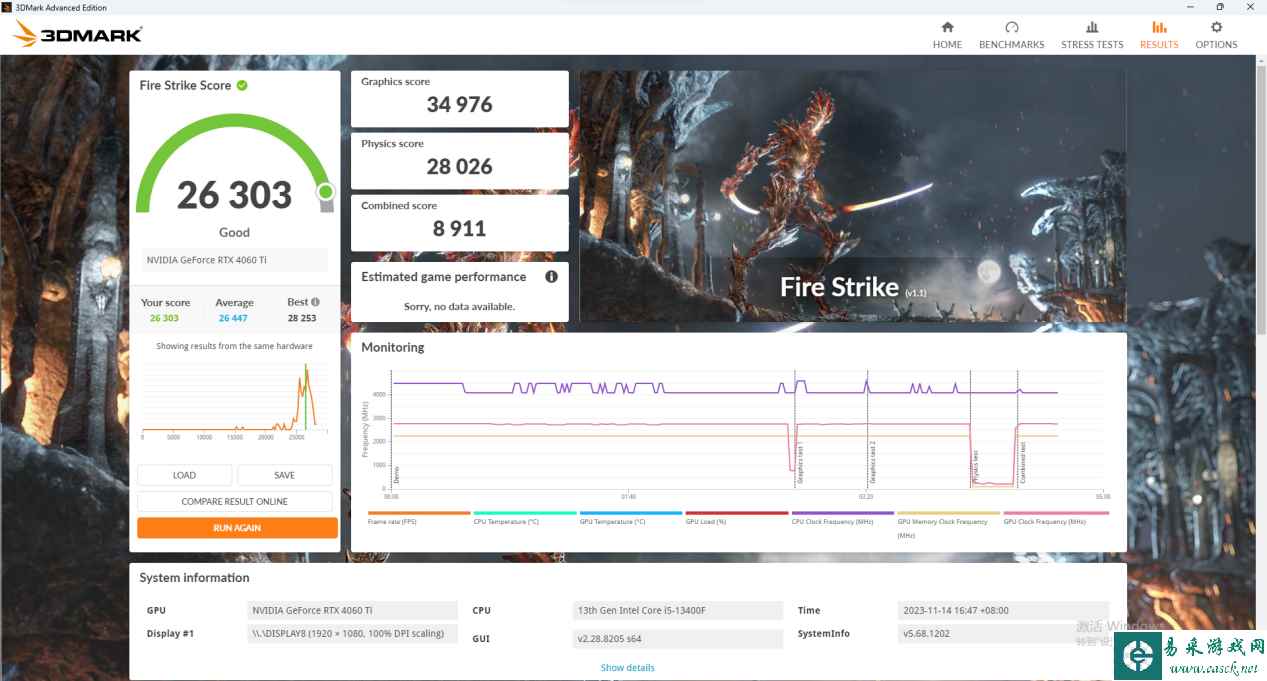The width and height of the screenshot is (1267, 681).
Task: Click the Sorry, no data available message
Action: pyautogui.click(x=459, y=306)
